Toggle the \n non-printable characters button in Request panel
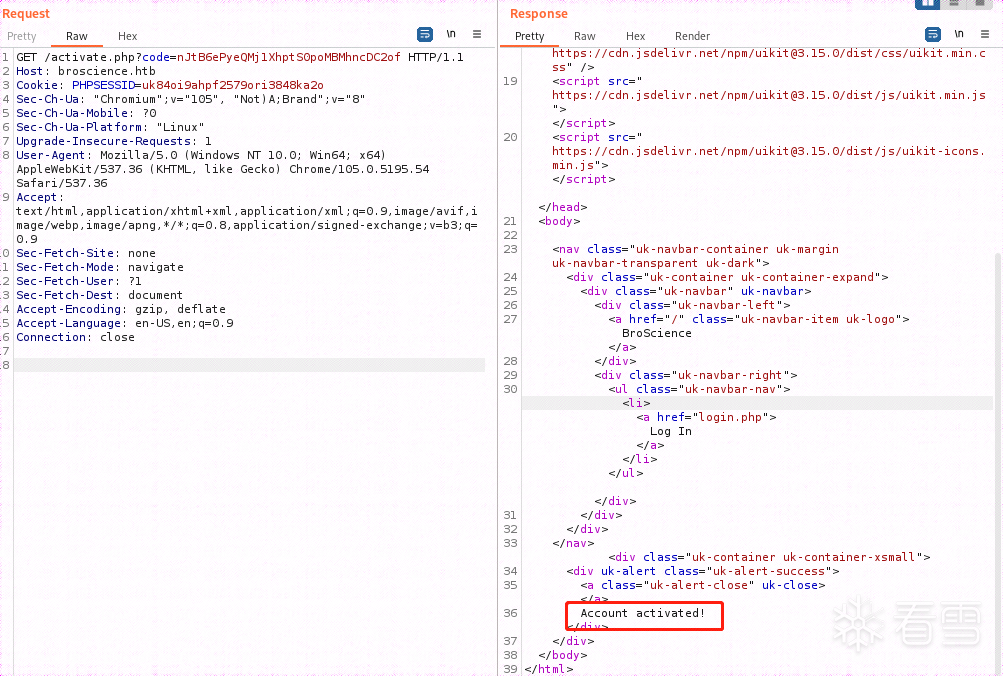This screenshot has width=1003, height=676. (451, 35)
